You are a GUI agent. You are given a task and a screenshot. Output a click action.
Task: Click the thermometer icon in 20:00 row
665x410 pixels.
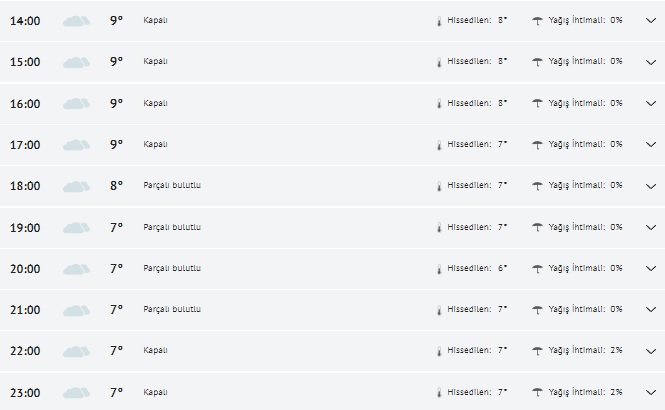438,269
